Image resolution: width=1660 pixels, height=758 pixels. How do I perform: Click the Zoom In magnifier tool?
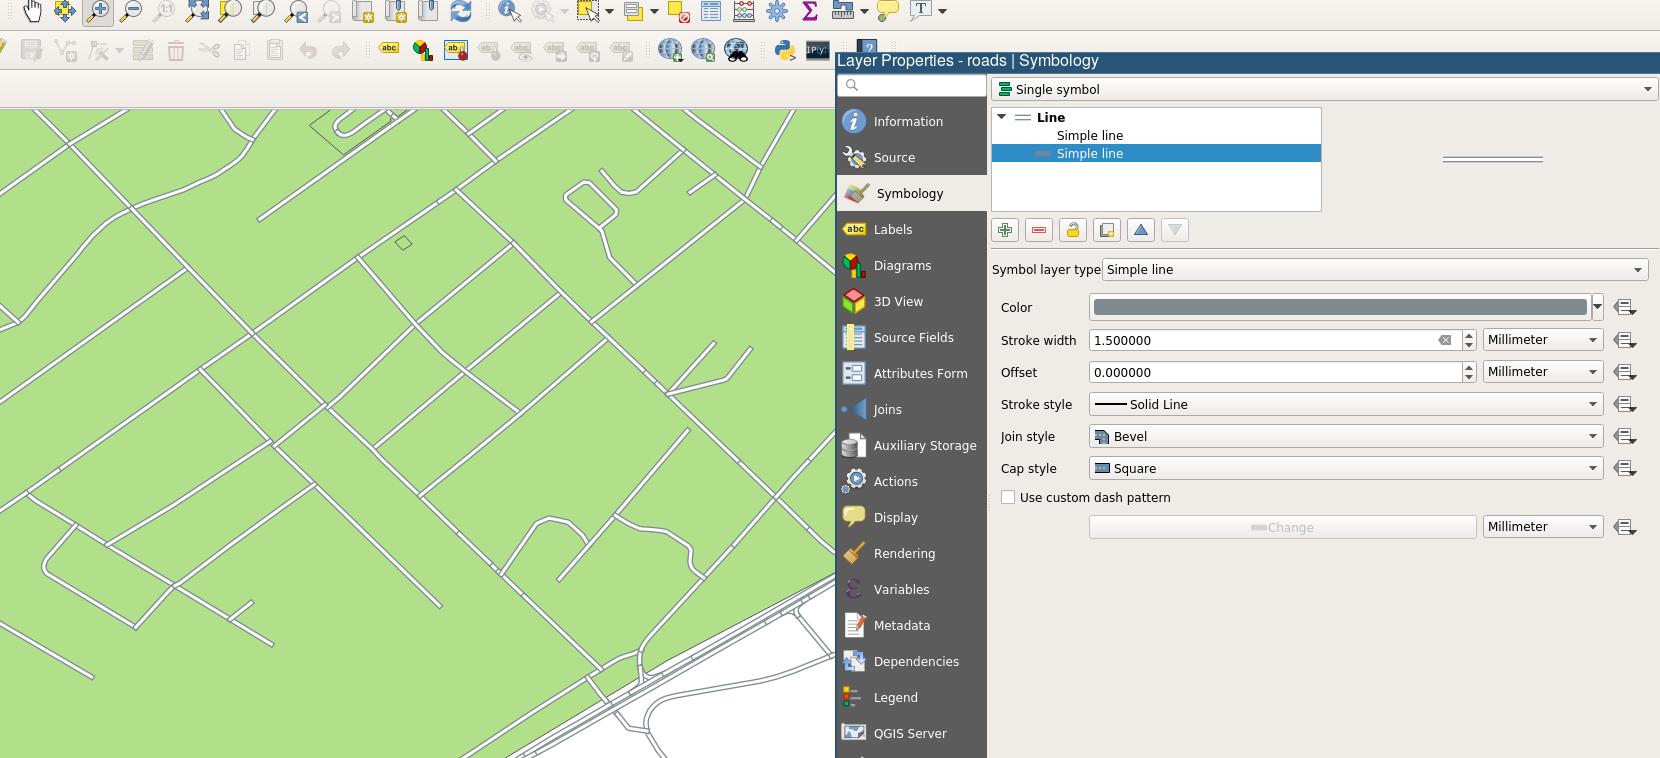coord(97,11)
